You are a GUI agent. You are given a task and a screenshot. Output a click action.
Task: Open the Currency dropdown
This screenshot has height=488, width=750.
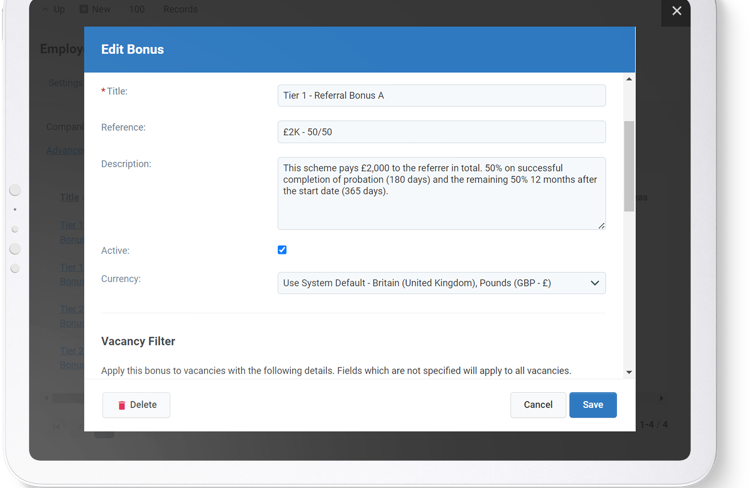click(441, 283)
